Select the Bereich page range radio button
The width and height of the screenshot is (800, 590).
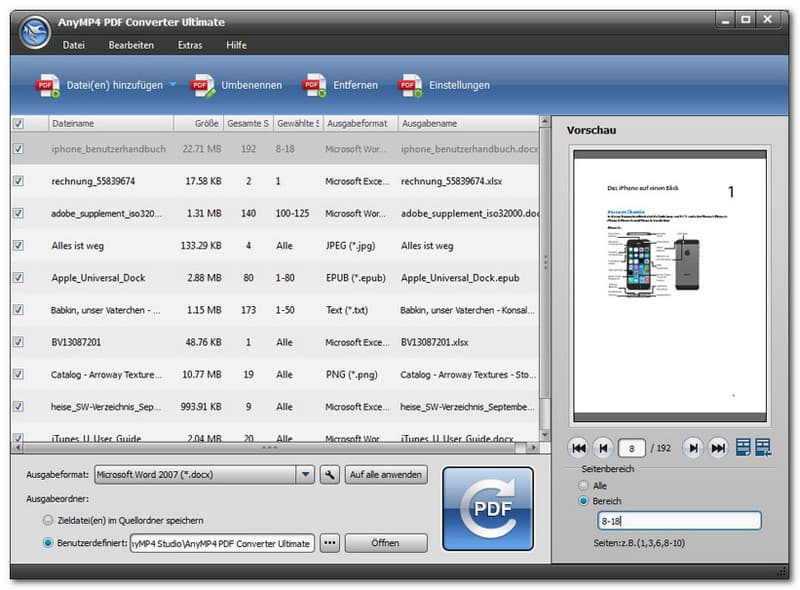coord(583,501)
